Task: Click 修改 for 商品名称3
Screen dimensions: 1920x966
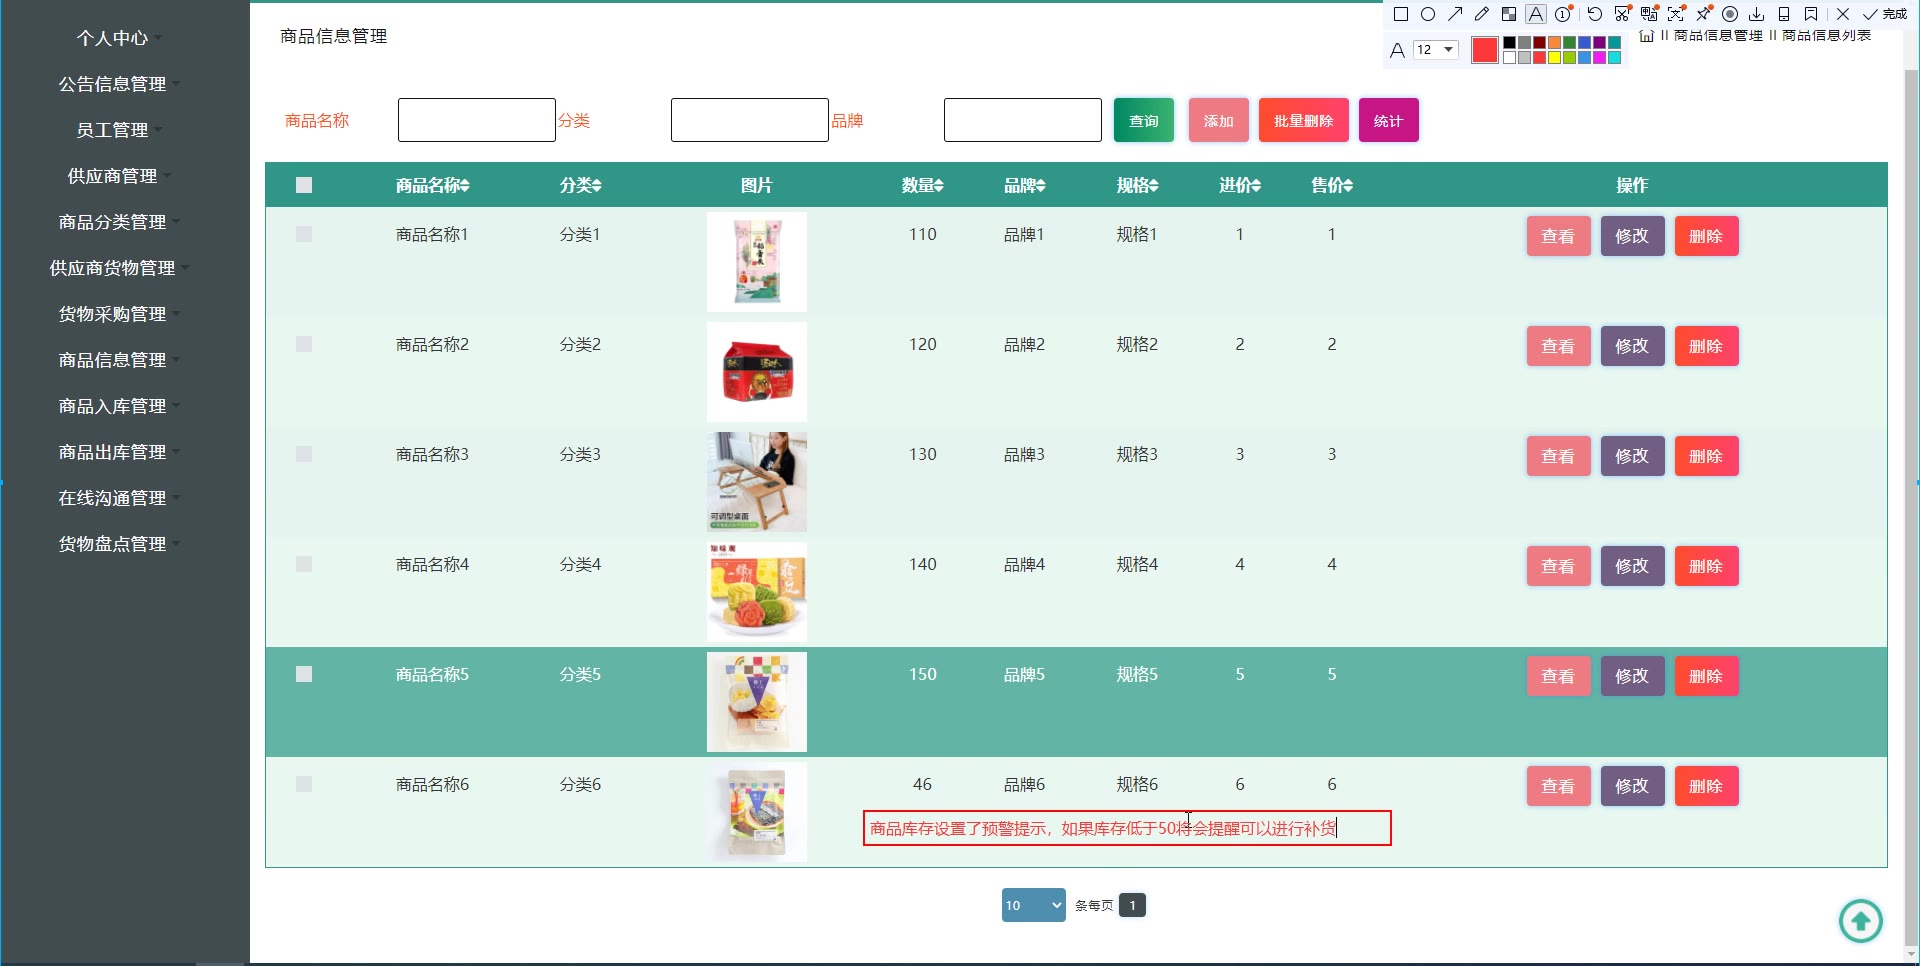Action: [x=1632, y=456]
